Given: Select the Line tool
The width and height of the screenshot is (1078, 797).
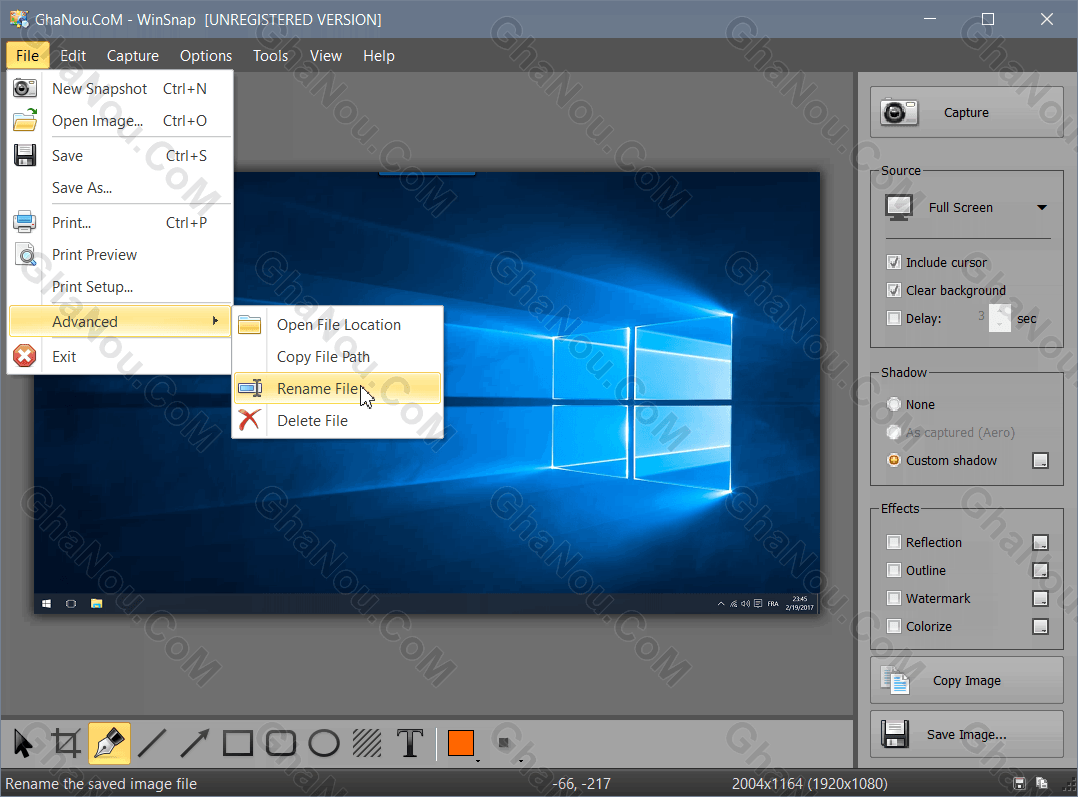Looking at the screenshot, I should coord(152,743).
